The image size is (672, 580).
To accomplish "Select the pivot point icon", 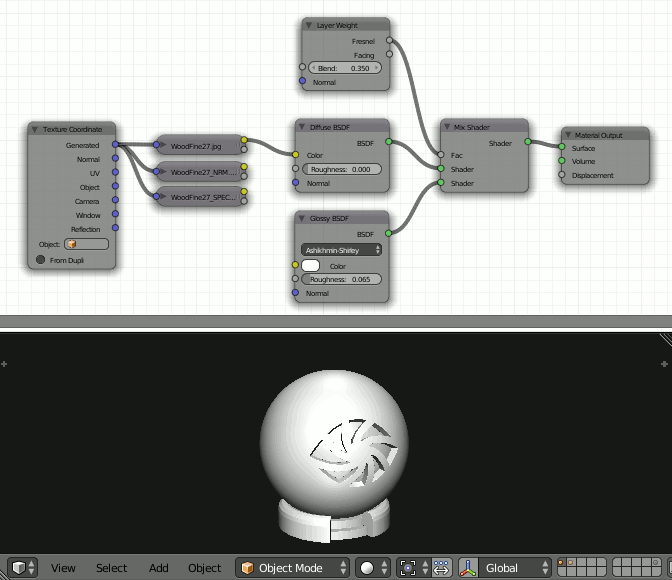I will 408,568.
